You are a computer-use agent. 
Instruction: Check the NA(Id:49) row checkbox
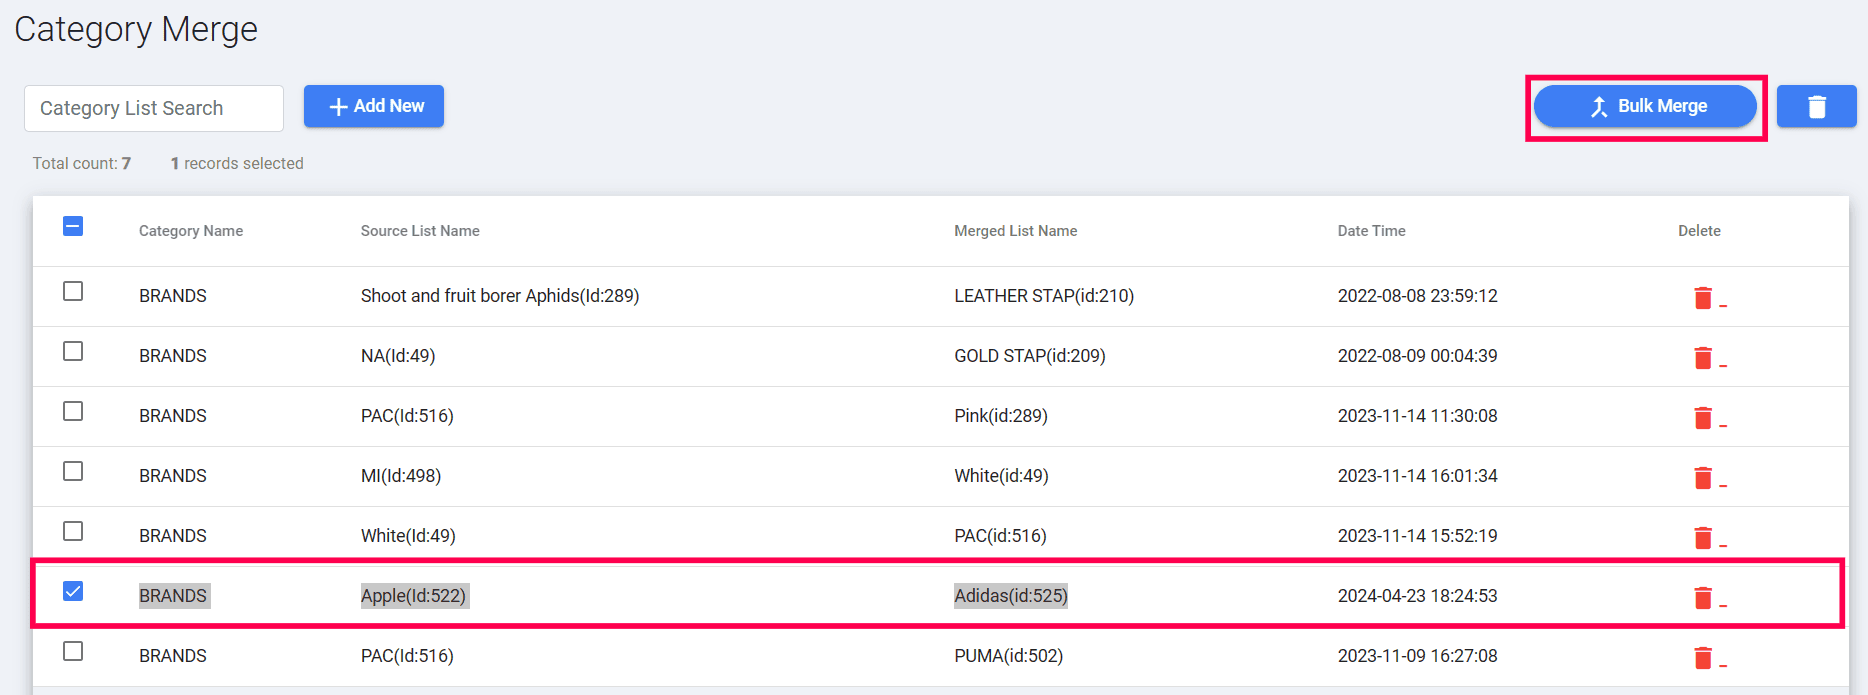click(x=73, y=351)
